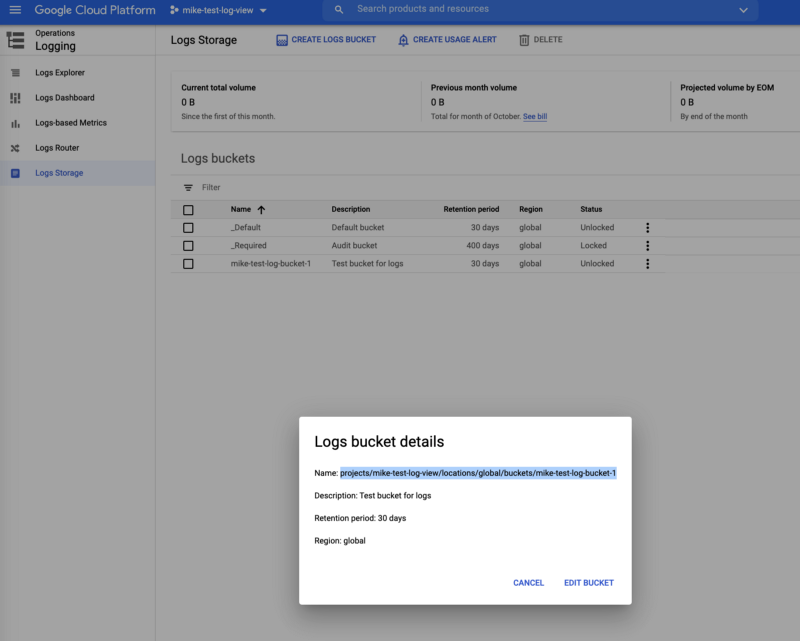
Task: Check the mike-test-log-bucket-1 checkbox
Action: pyautogui.click(x=188, y=264)
